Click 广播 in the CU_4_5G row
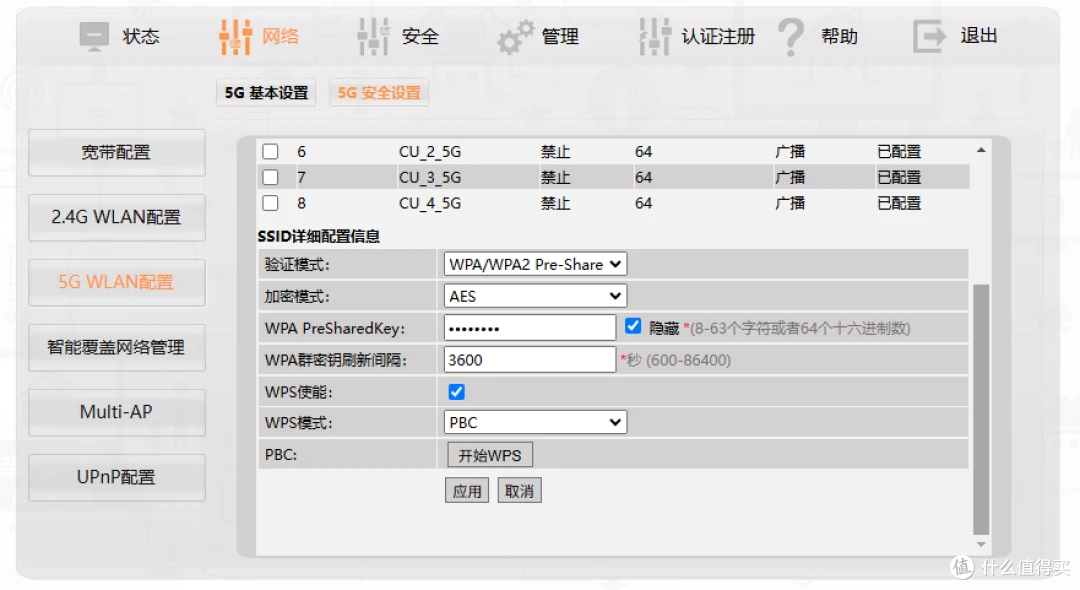The image size is (1080, 590). tap(790, 203)
